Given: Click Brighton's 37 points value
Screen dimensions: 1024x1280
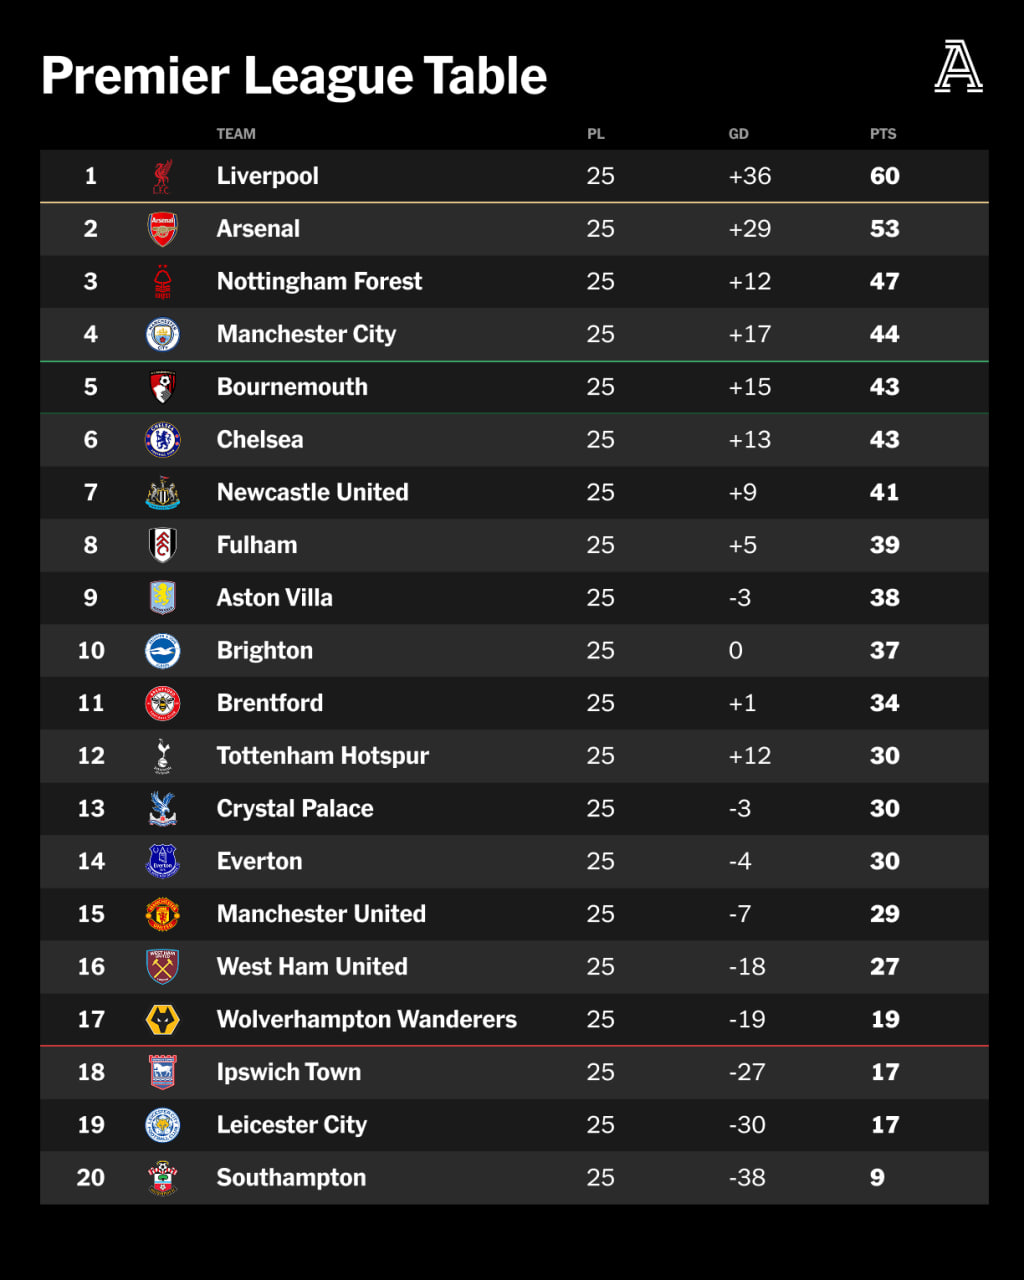Looking at the screenshot, I should pyautogui.click(x=884, y=651).
